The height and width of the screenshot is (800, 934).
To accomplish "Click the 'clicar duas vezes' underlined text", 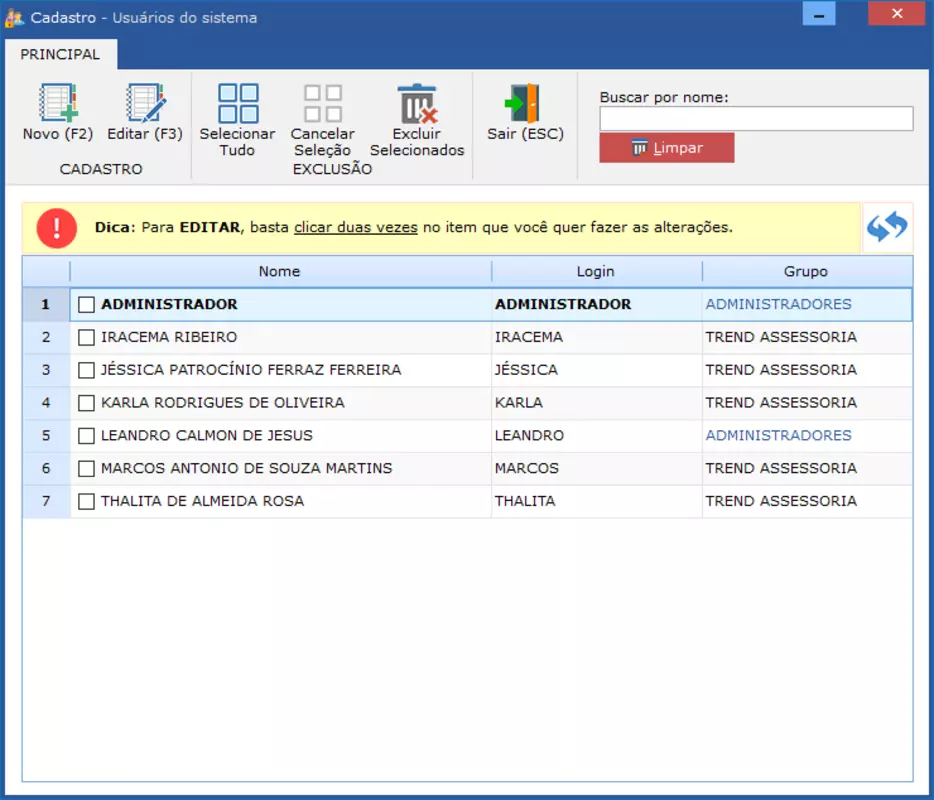I will (356, 228).
